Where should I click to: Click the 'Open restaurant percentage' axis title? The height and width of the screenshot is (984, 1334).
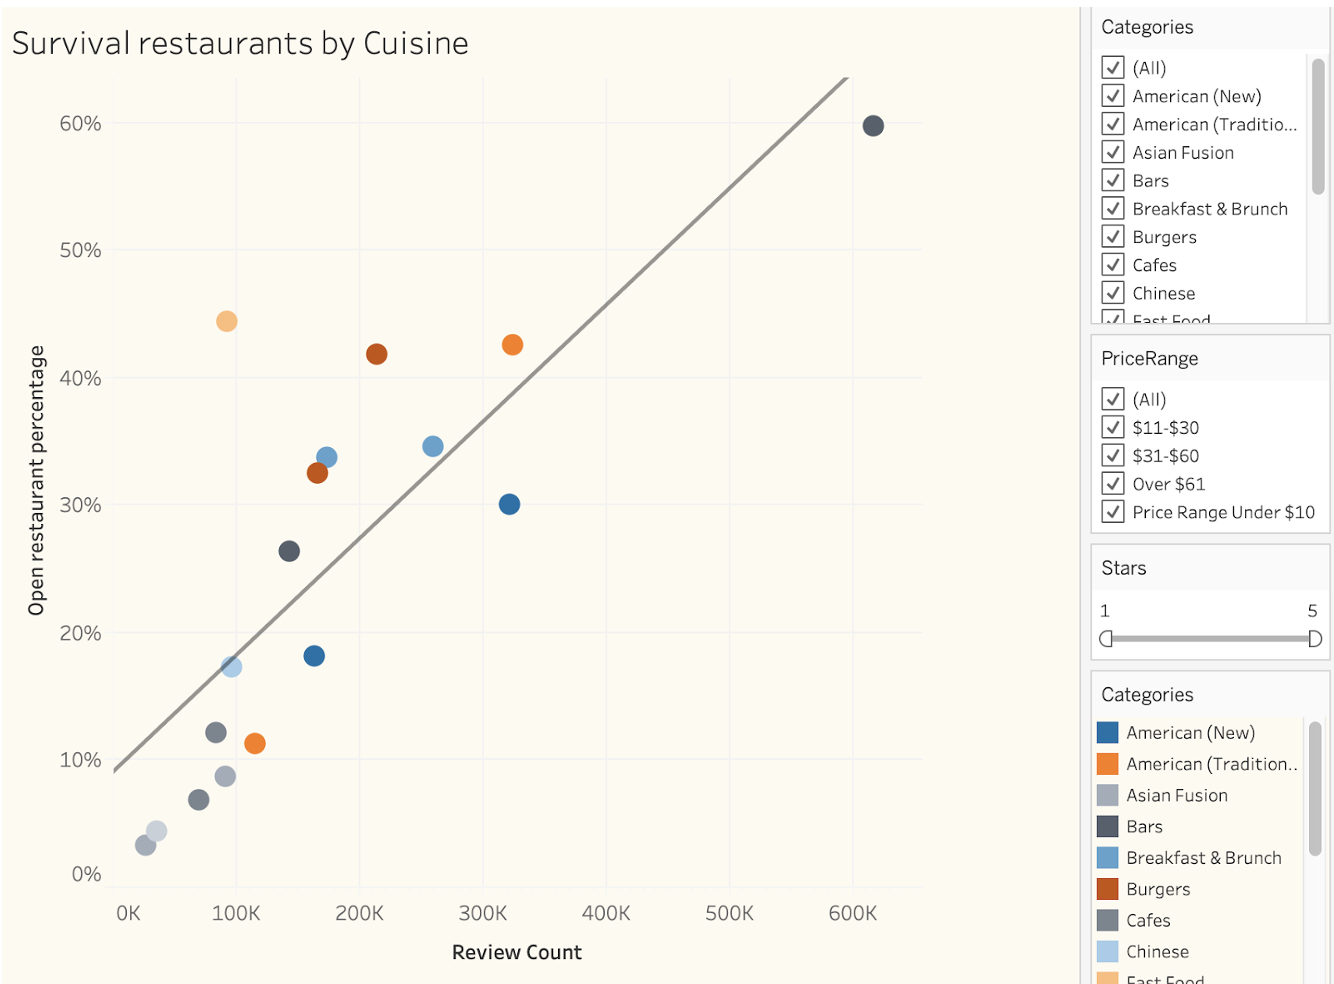[x=37, y=480]
